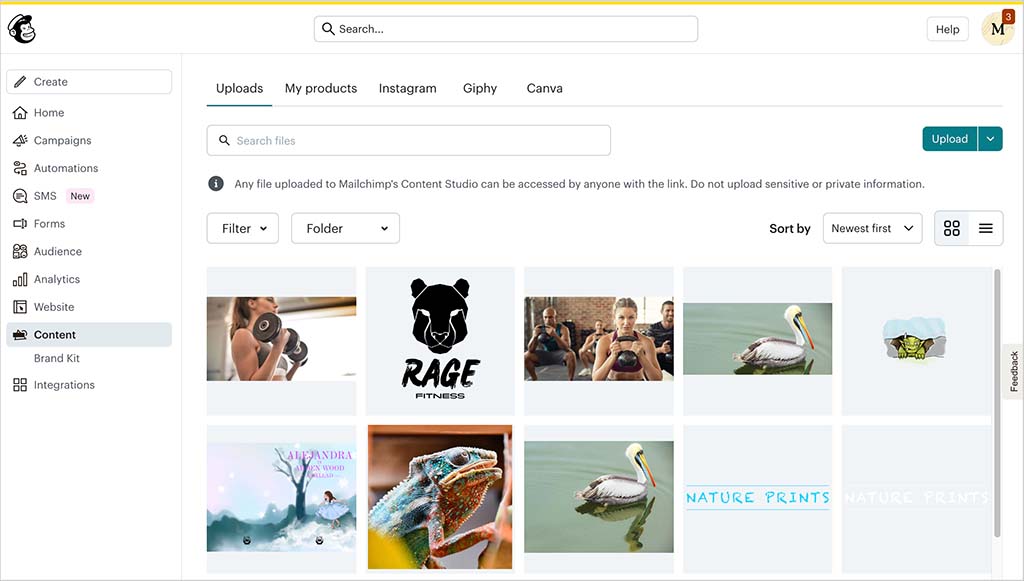Switch to My products tab

pos(321,88)
